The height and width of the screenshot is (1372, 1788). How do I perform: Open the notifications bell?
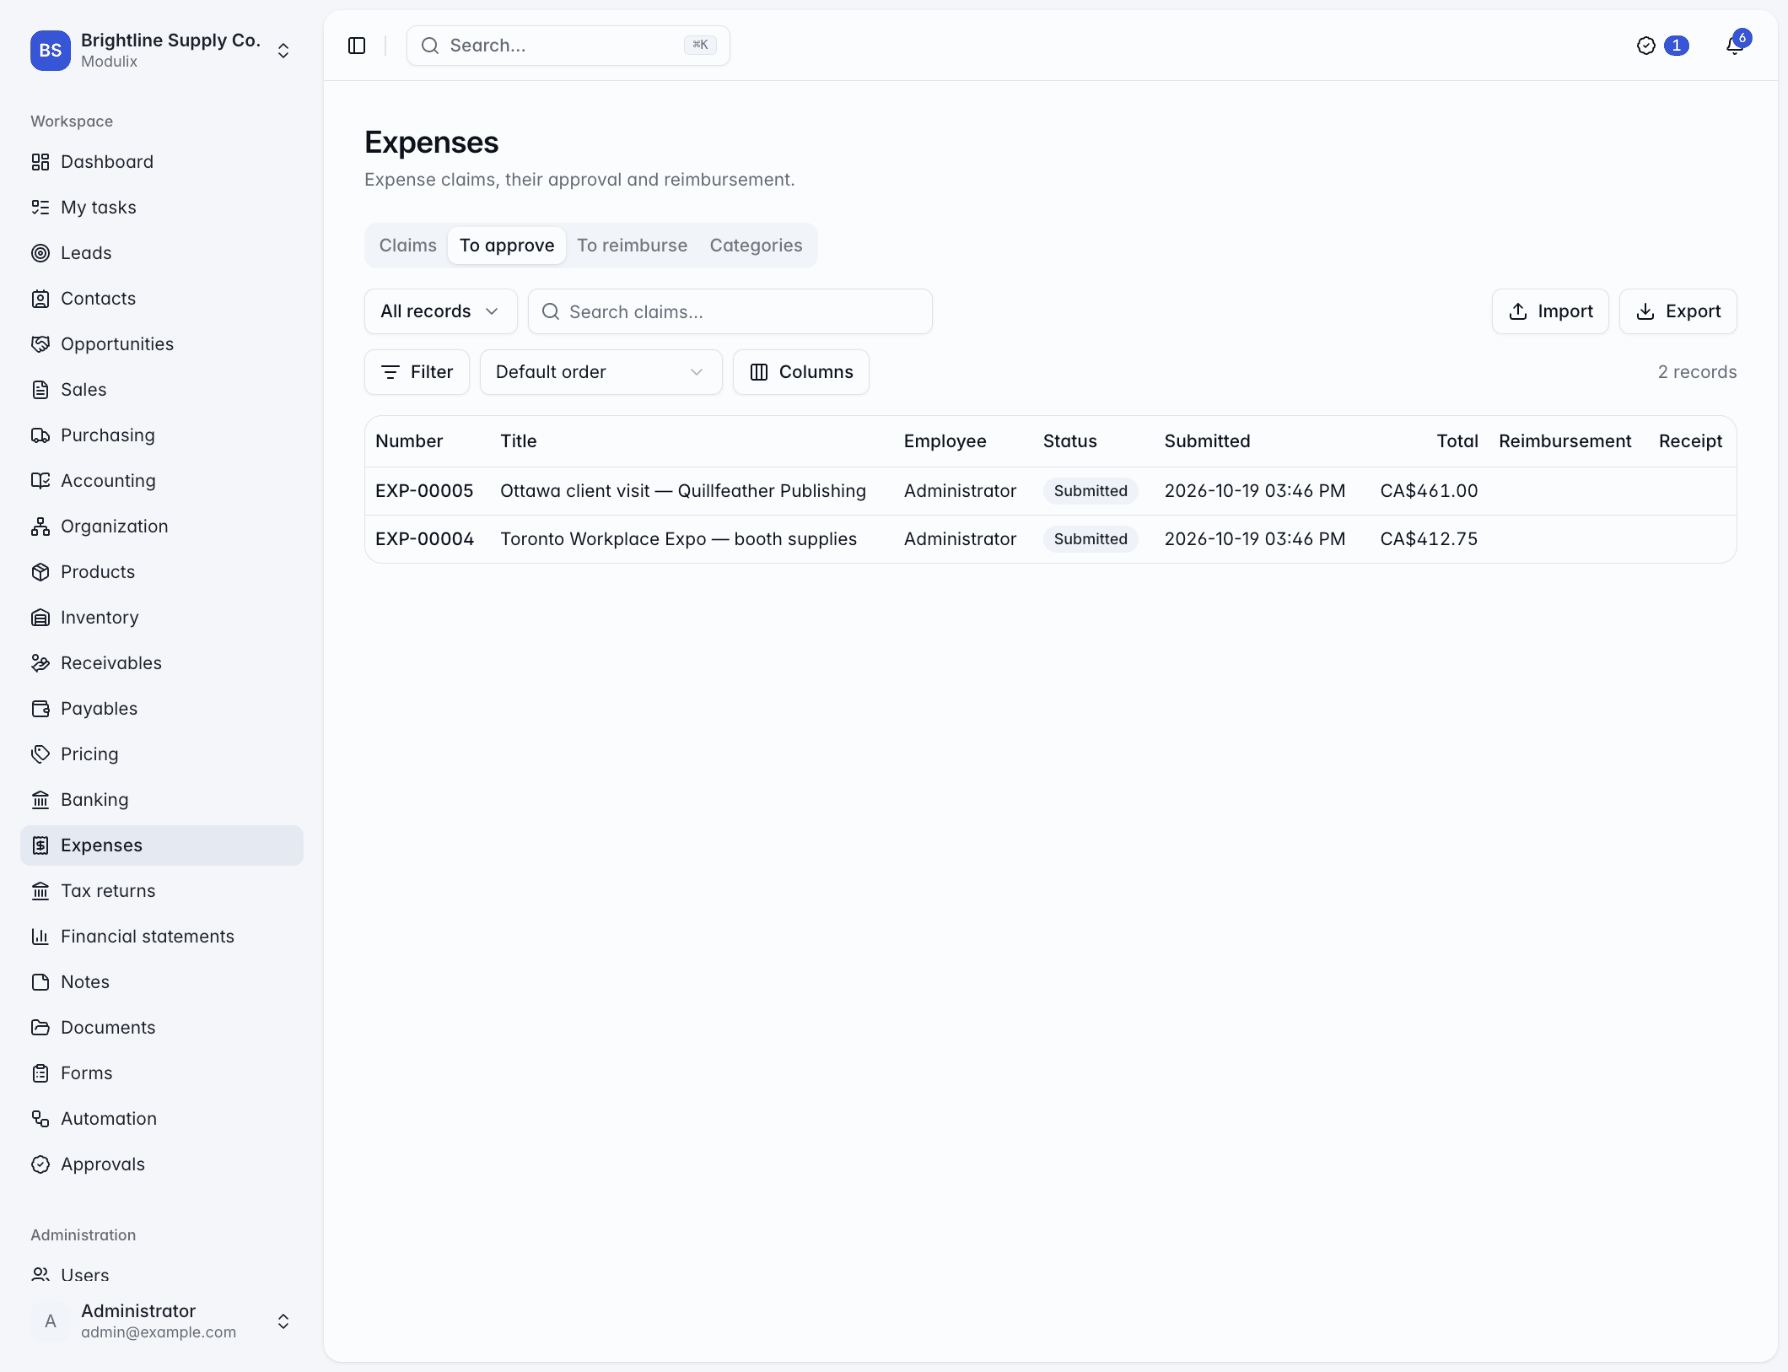(1735, 45)
